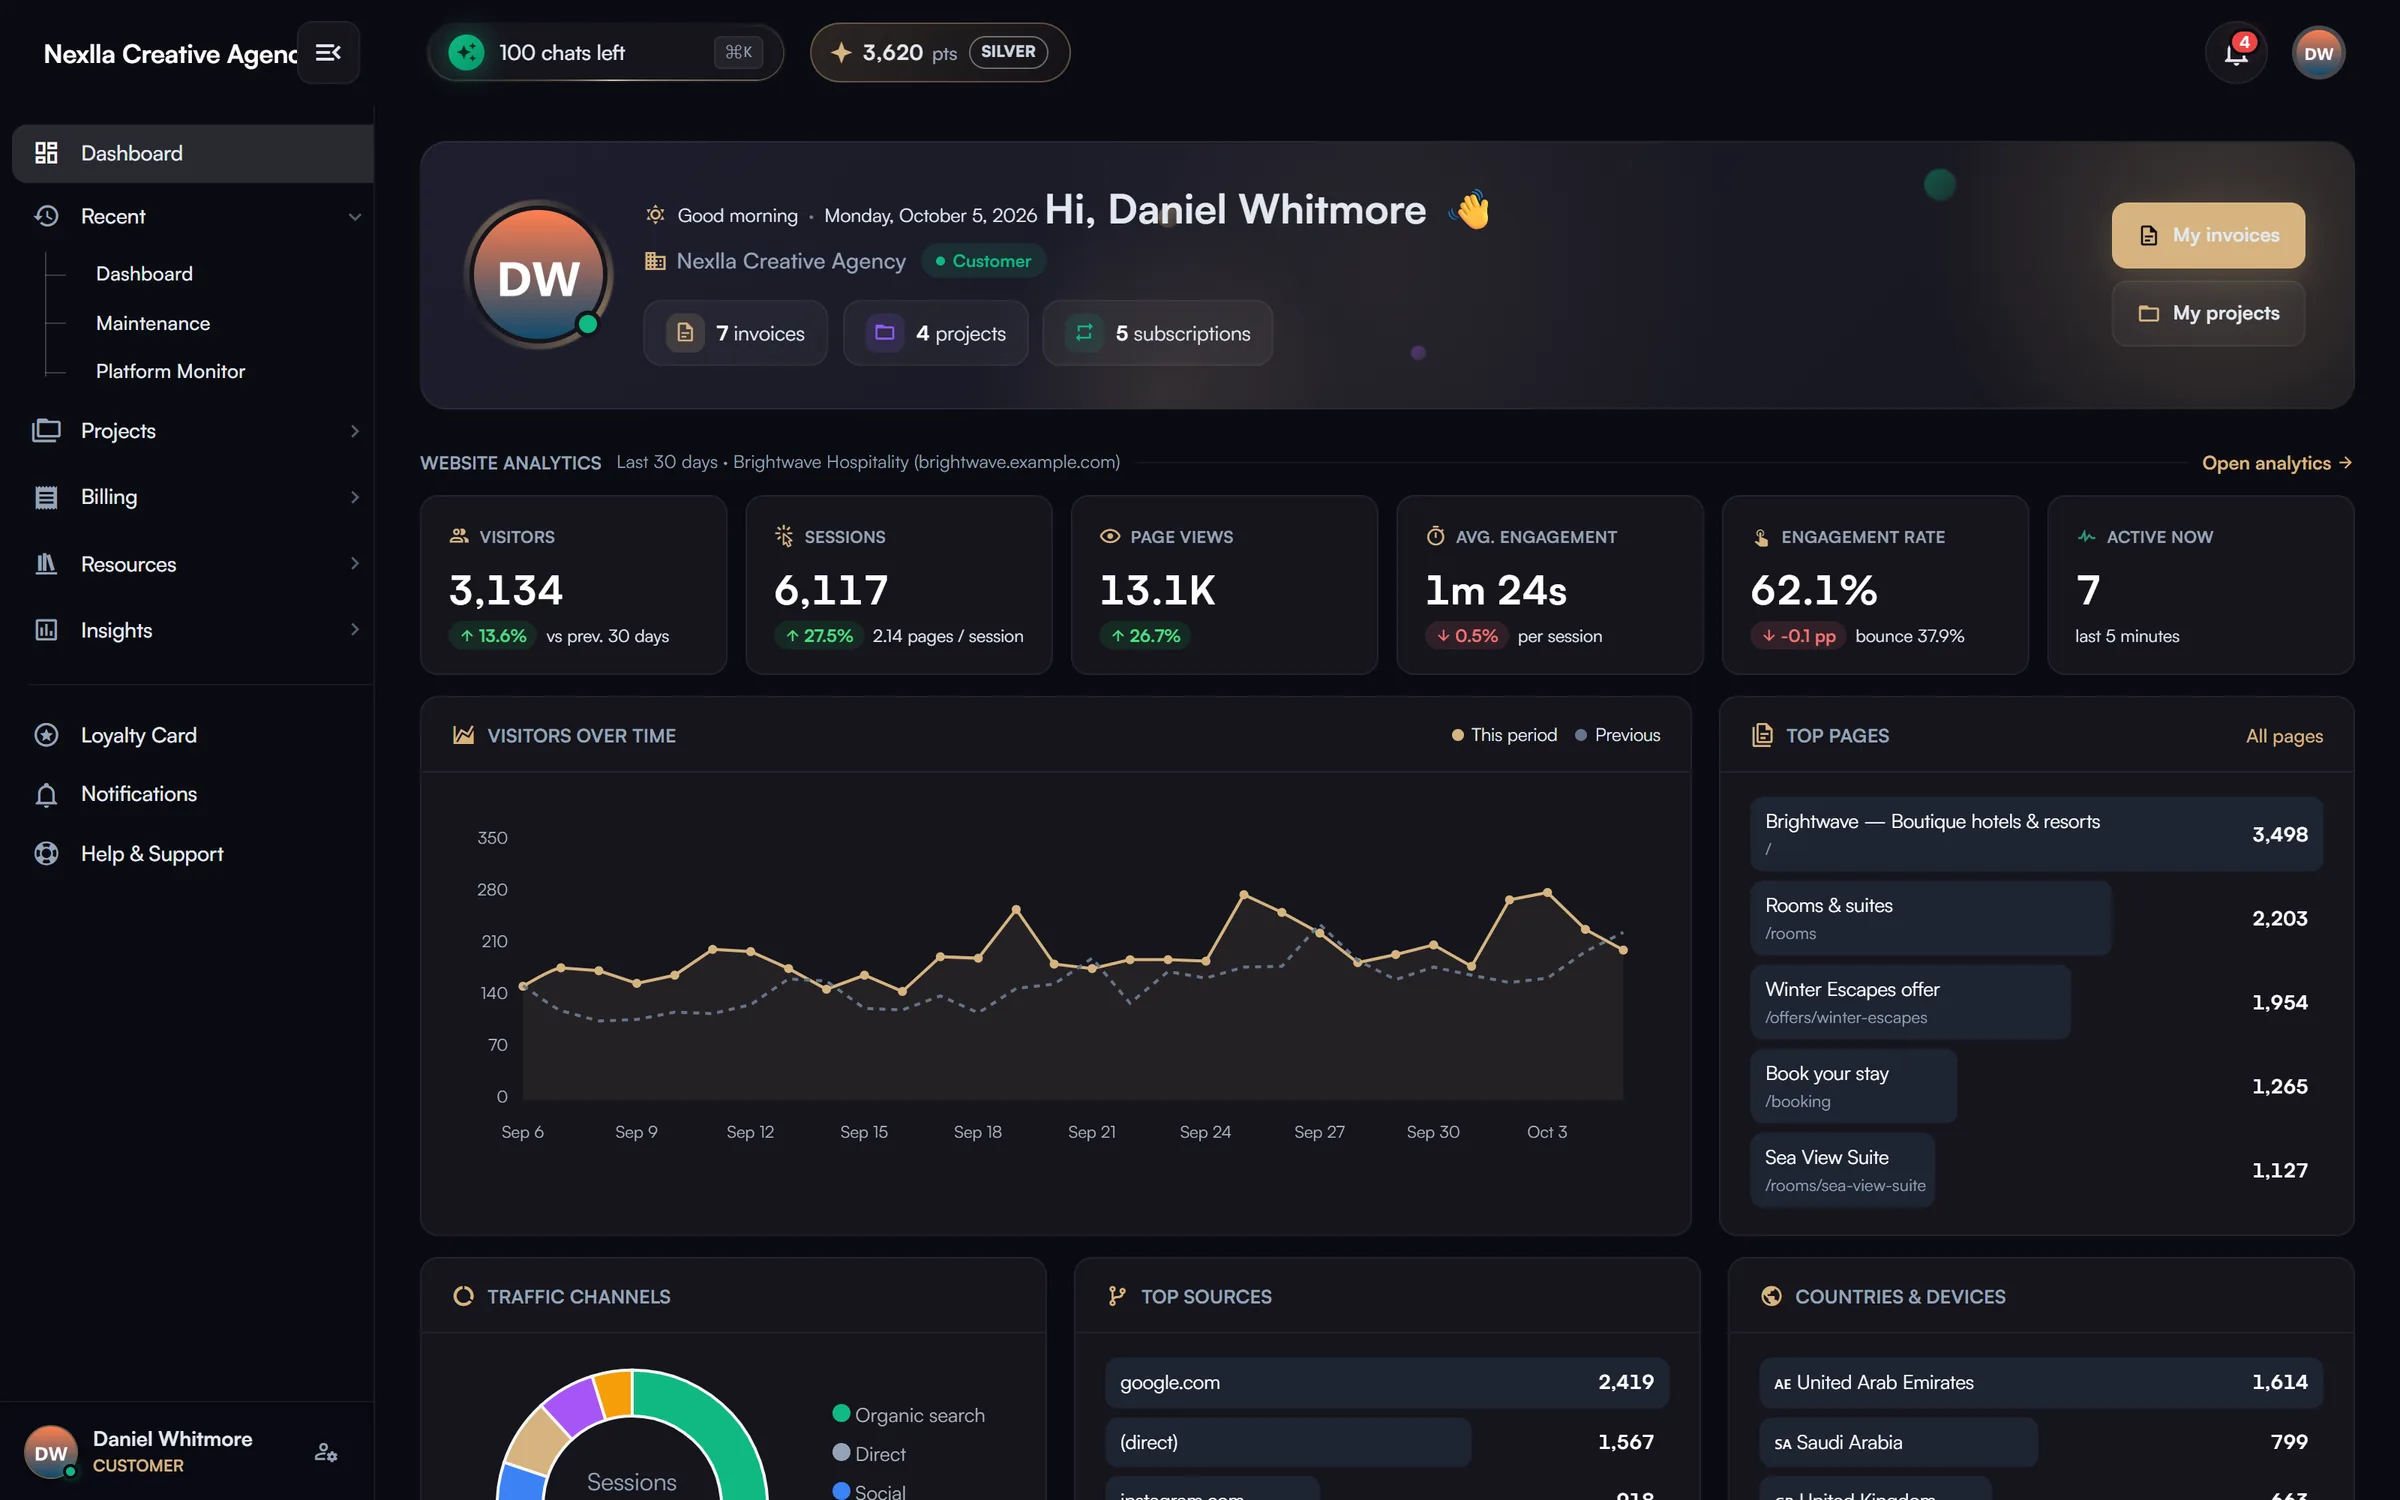Screen dimensions: 2400x1500
Task: Click the Top Pages document icon
Action: click(x=1762, y=735)
